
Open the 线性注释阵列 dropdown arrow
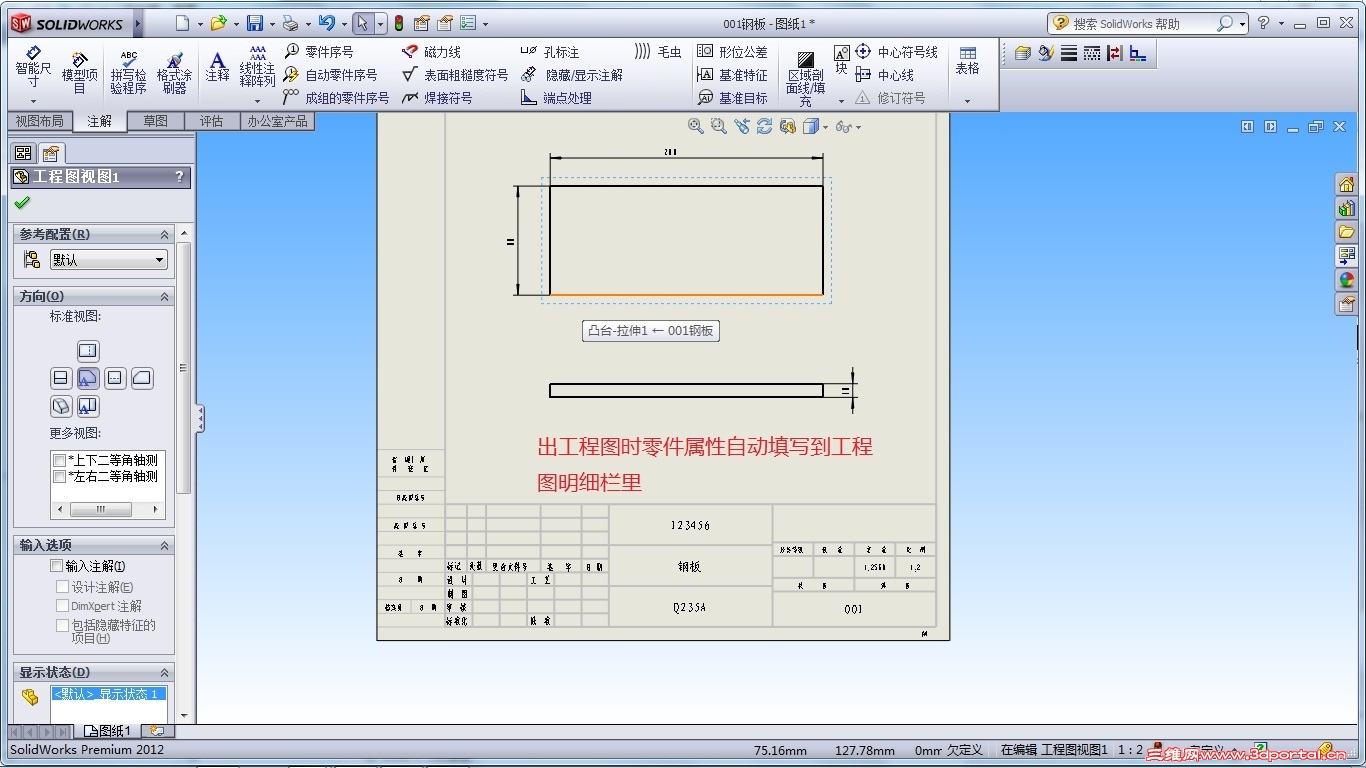pos(257,101)
